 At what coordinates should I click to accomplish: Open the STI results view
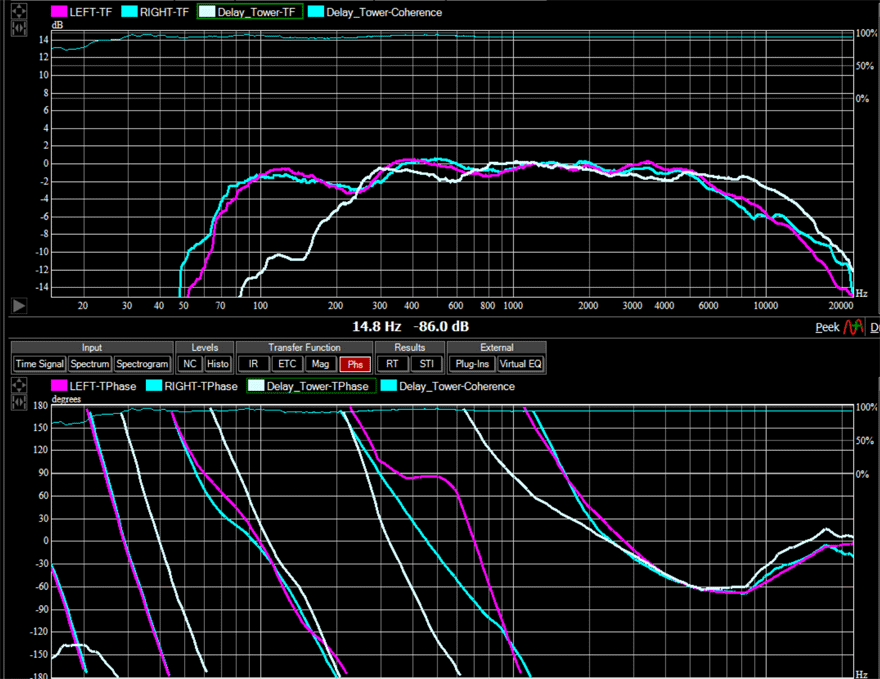tap(427, 364)
